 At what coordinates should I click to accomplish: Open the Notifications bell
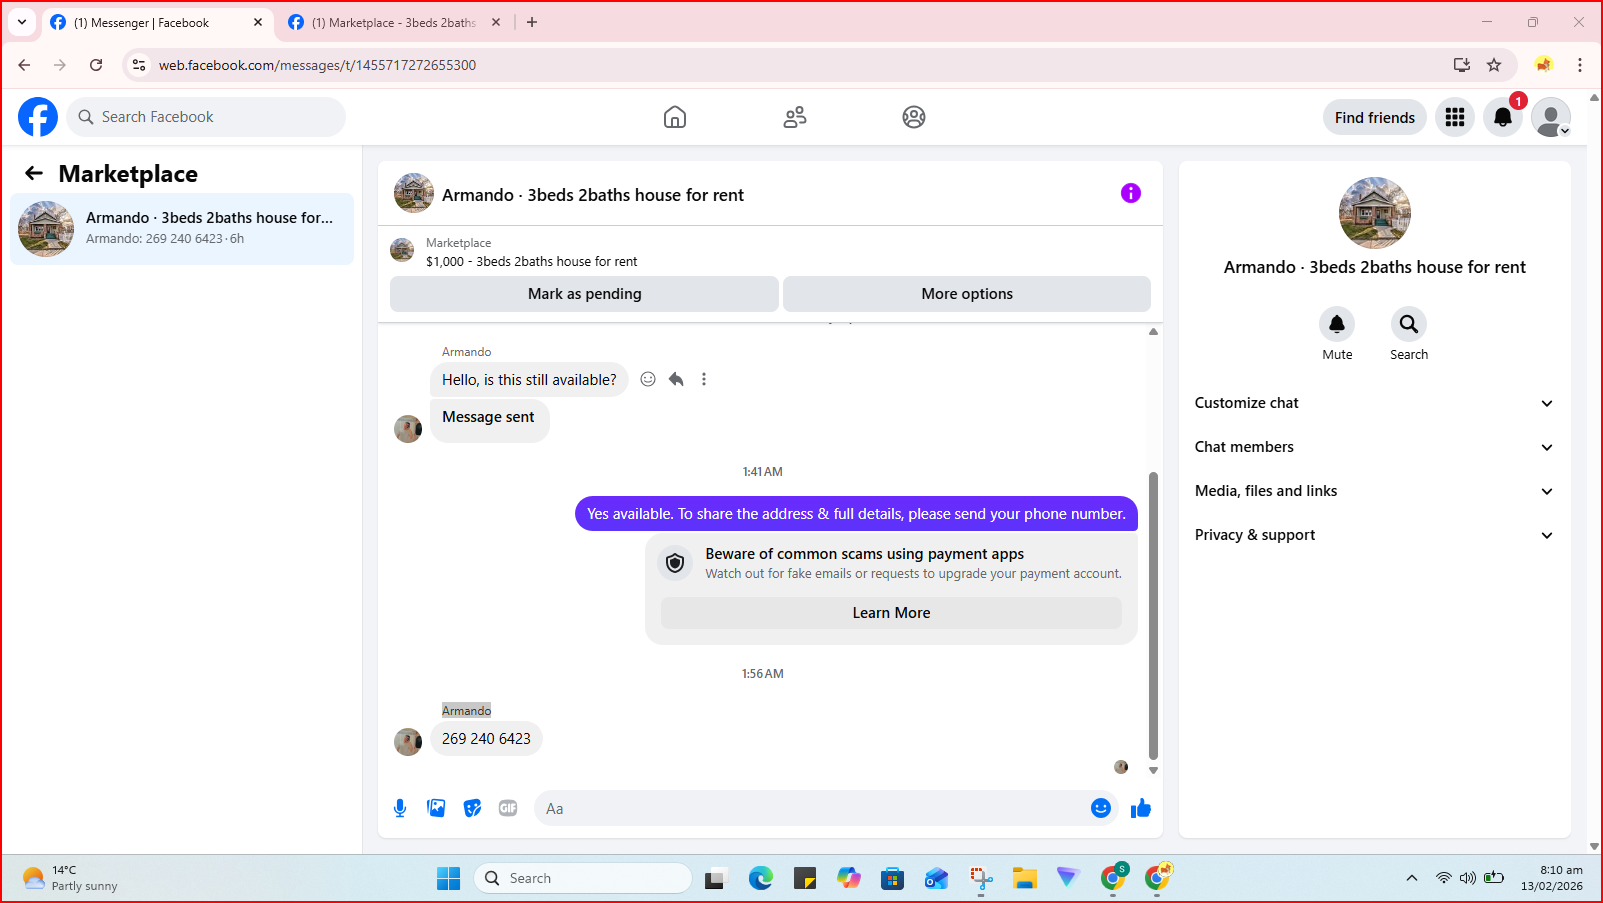pyautogui.click(x=1503, y=117)
